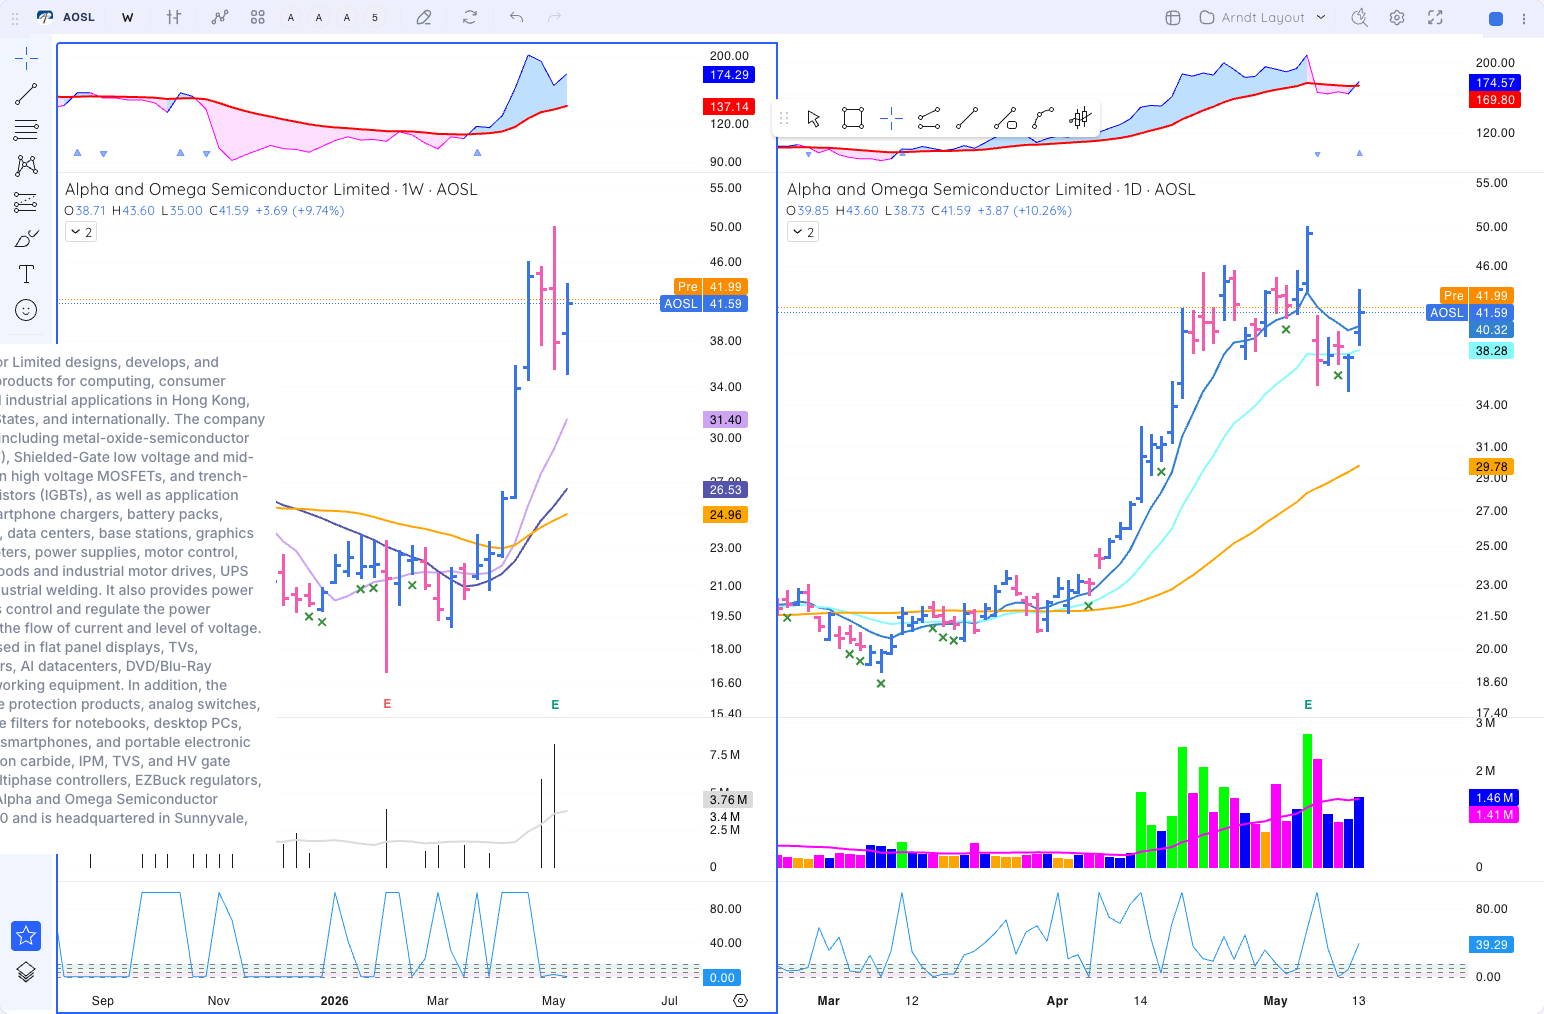
Task: Click the AOSL 41.59 price label on daily chart
Action: pyautogui.click(x=1472, y=313)
